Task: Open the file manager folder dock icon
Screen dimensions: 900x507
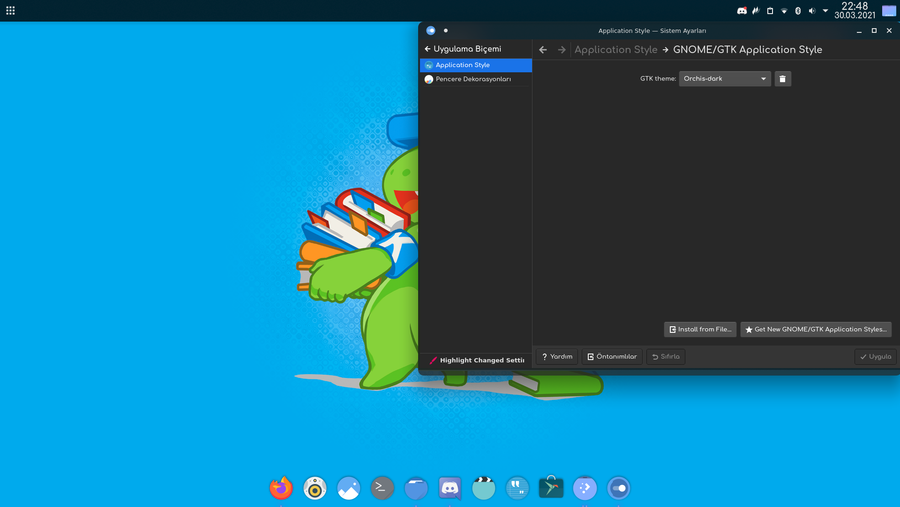Action: click(416, 488)
